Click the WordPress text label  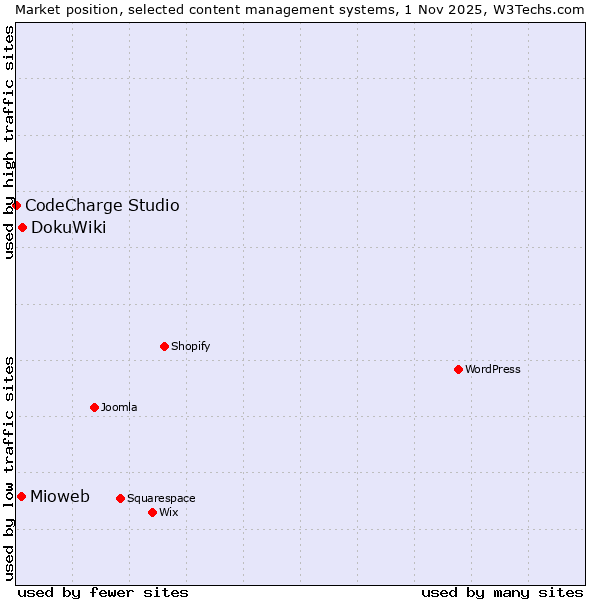[492, 369]
